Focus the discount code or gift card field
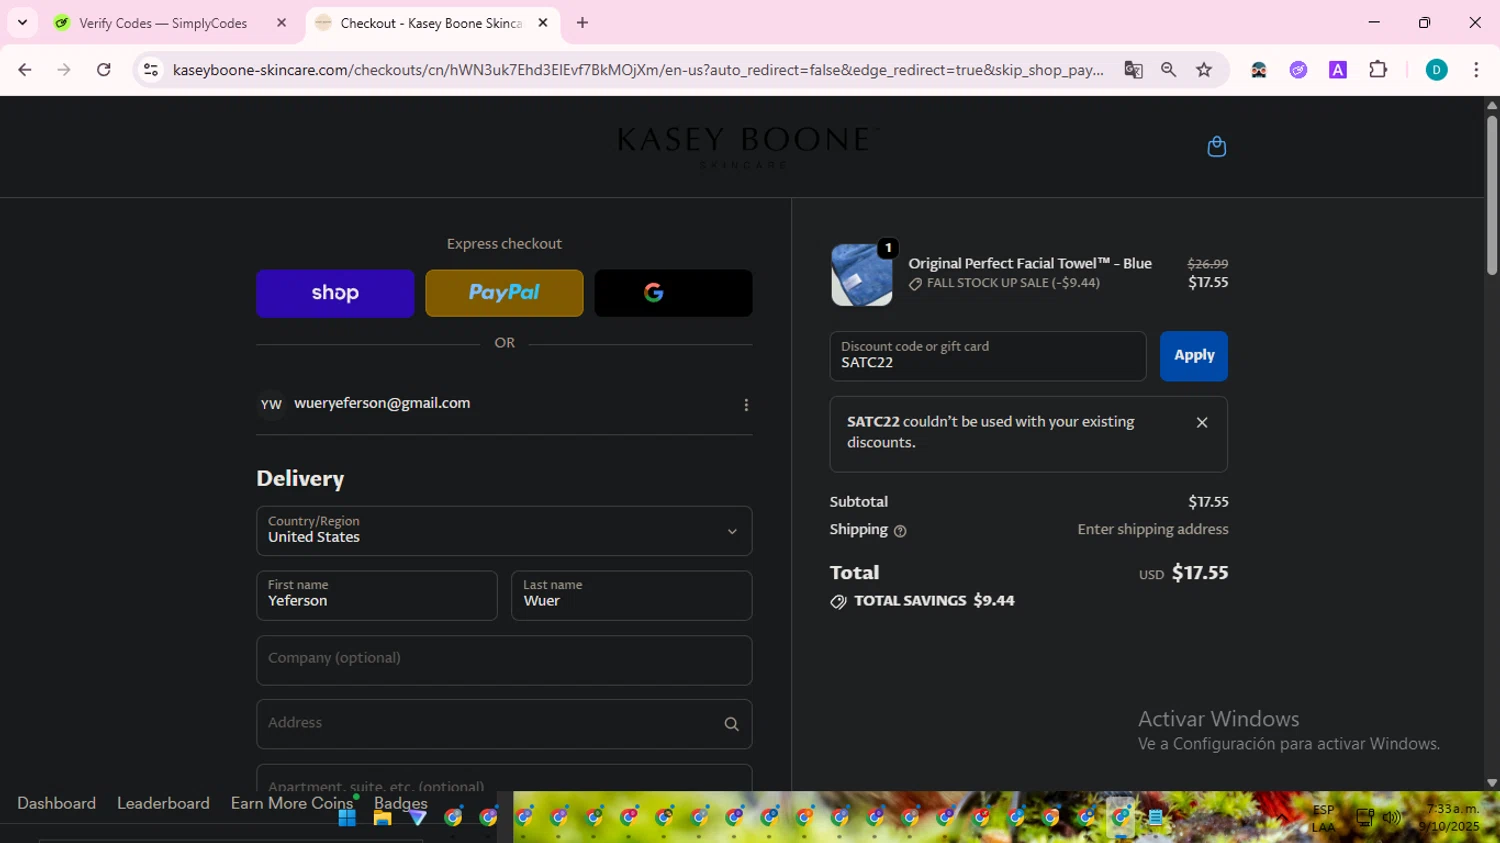 pos(987,356)
